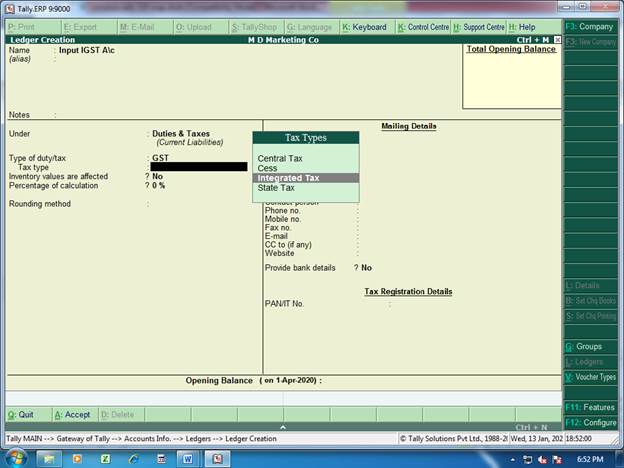The height and width of the screenshot is (468, 624).
Task: Open TallyShop from the toolbar
Action: coord(257,27)
